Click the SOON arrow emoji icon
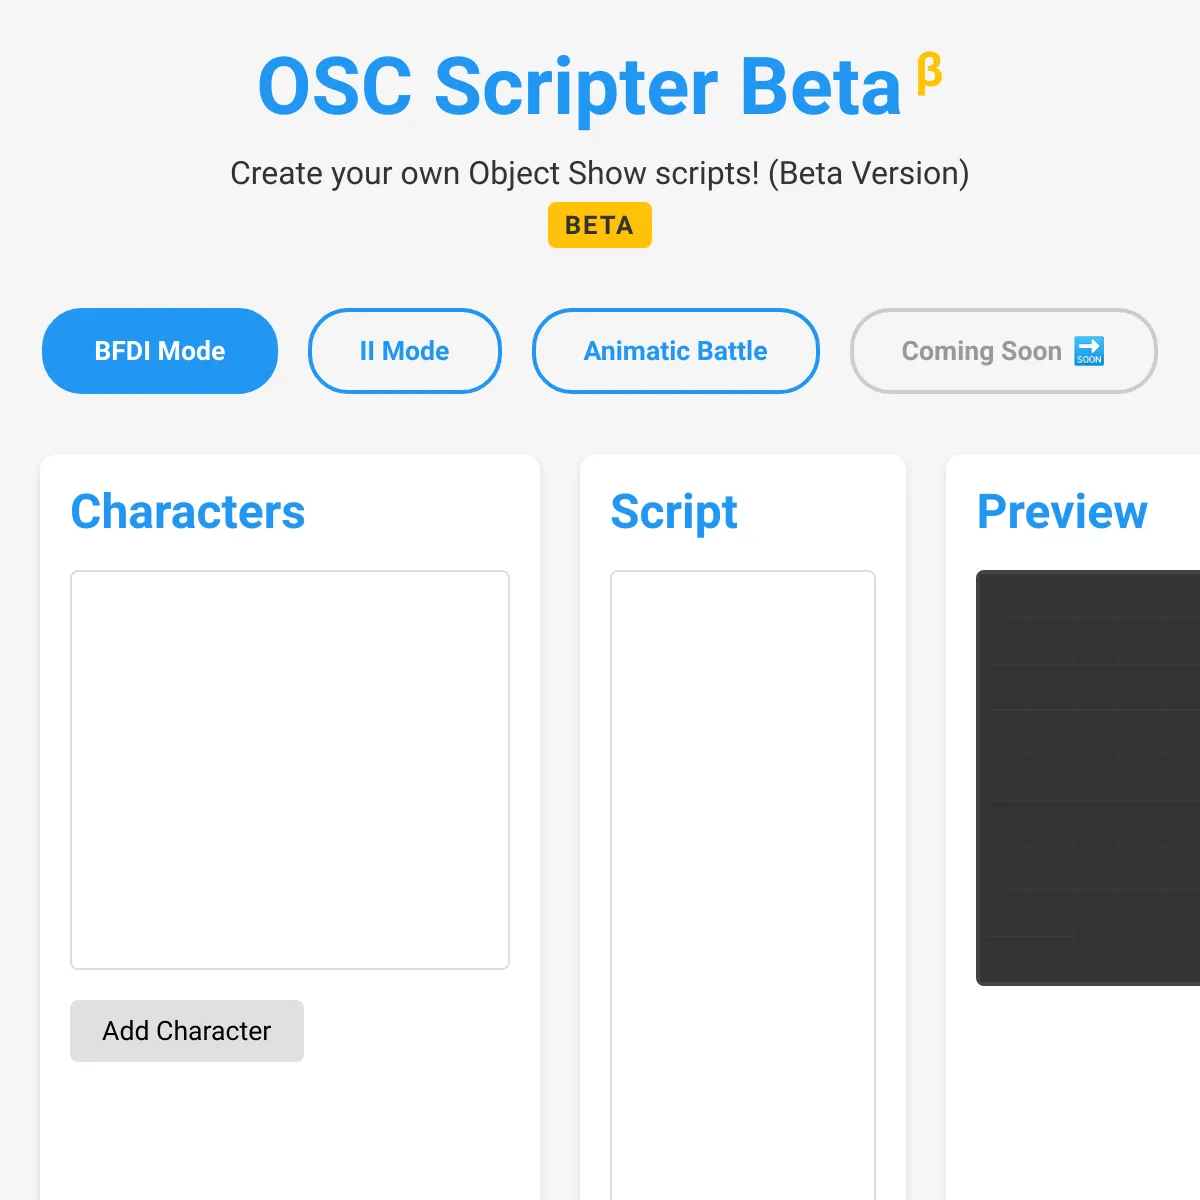Image resolution: width=1200 pixels, height=1200 pixels. click(1089, 351)
